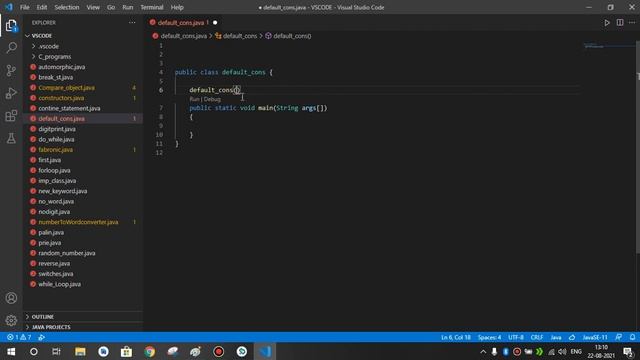Open the red recorder app on taskbar

(219, 351)
